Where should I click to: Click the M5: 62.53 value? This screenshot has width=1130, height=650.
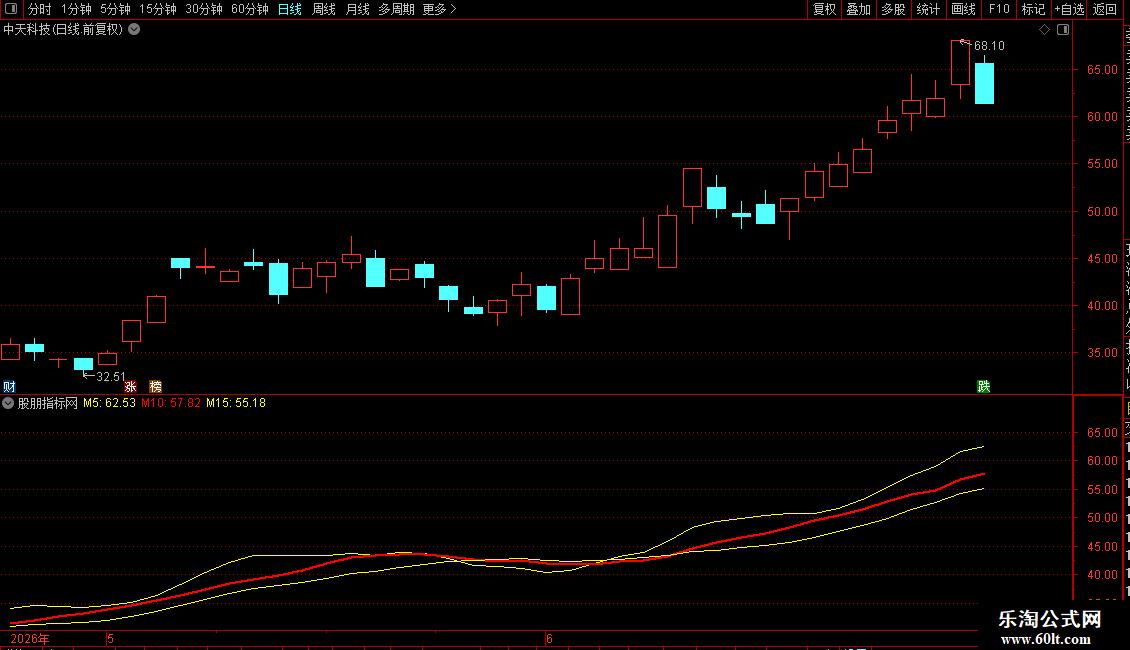pos(110,404)
